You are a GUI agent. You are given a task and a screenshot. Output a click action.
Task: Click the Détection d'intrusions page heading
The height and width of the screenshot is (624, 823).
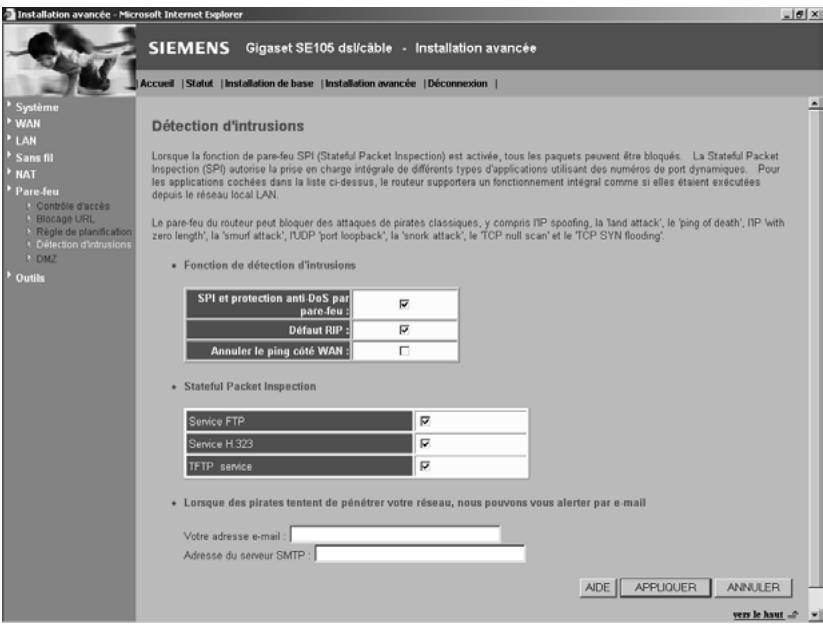[228, 126]
